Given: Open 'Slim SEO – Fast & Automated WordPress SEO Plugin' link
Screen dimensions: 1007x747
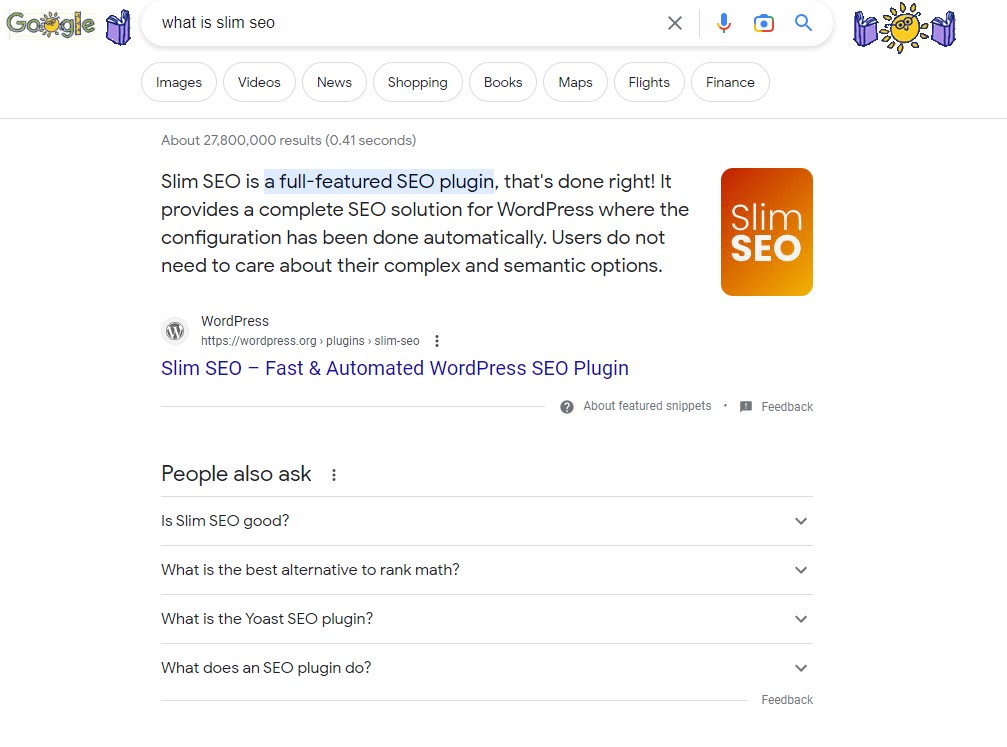Looking at the screenshot, I should [394, 368].
